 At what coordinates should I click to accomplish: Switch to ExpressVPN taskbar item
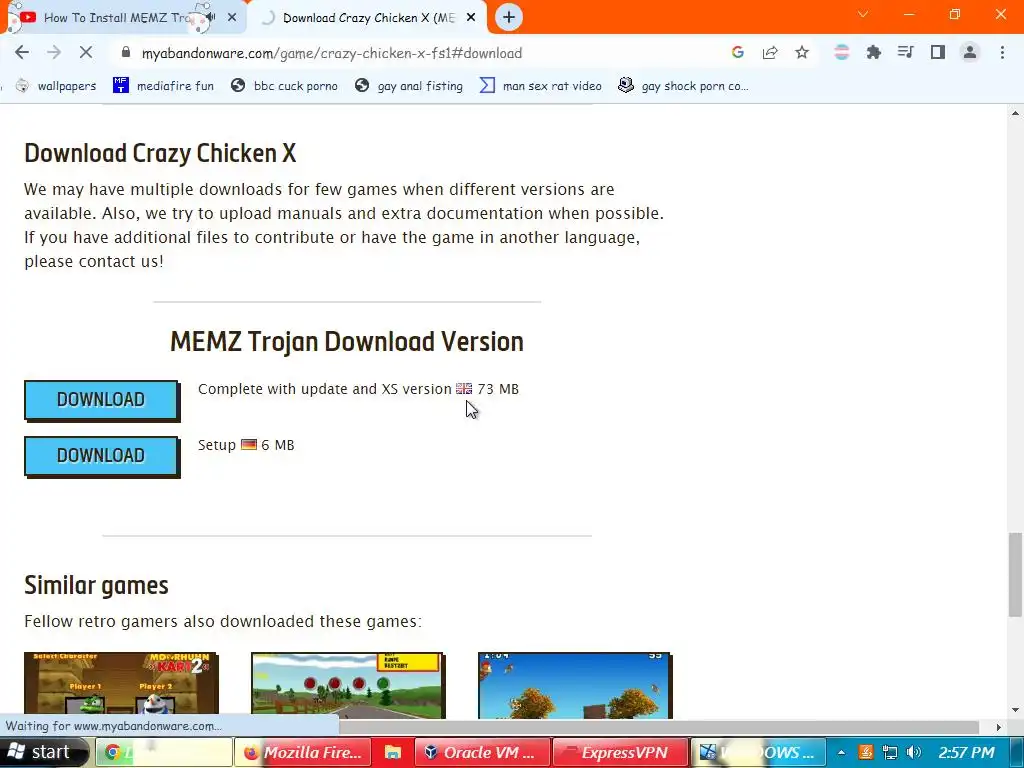(621, 752)
